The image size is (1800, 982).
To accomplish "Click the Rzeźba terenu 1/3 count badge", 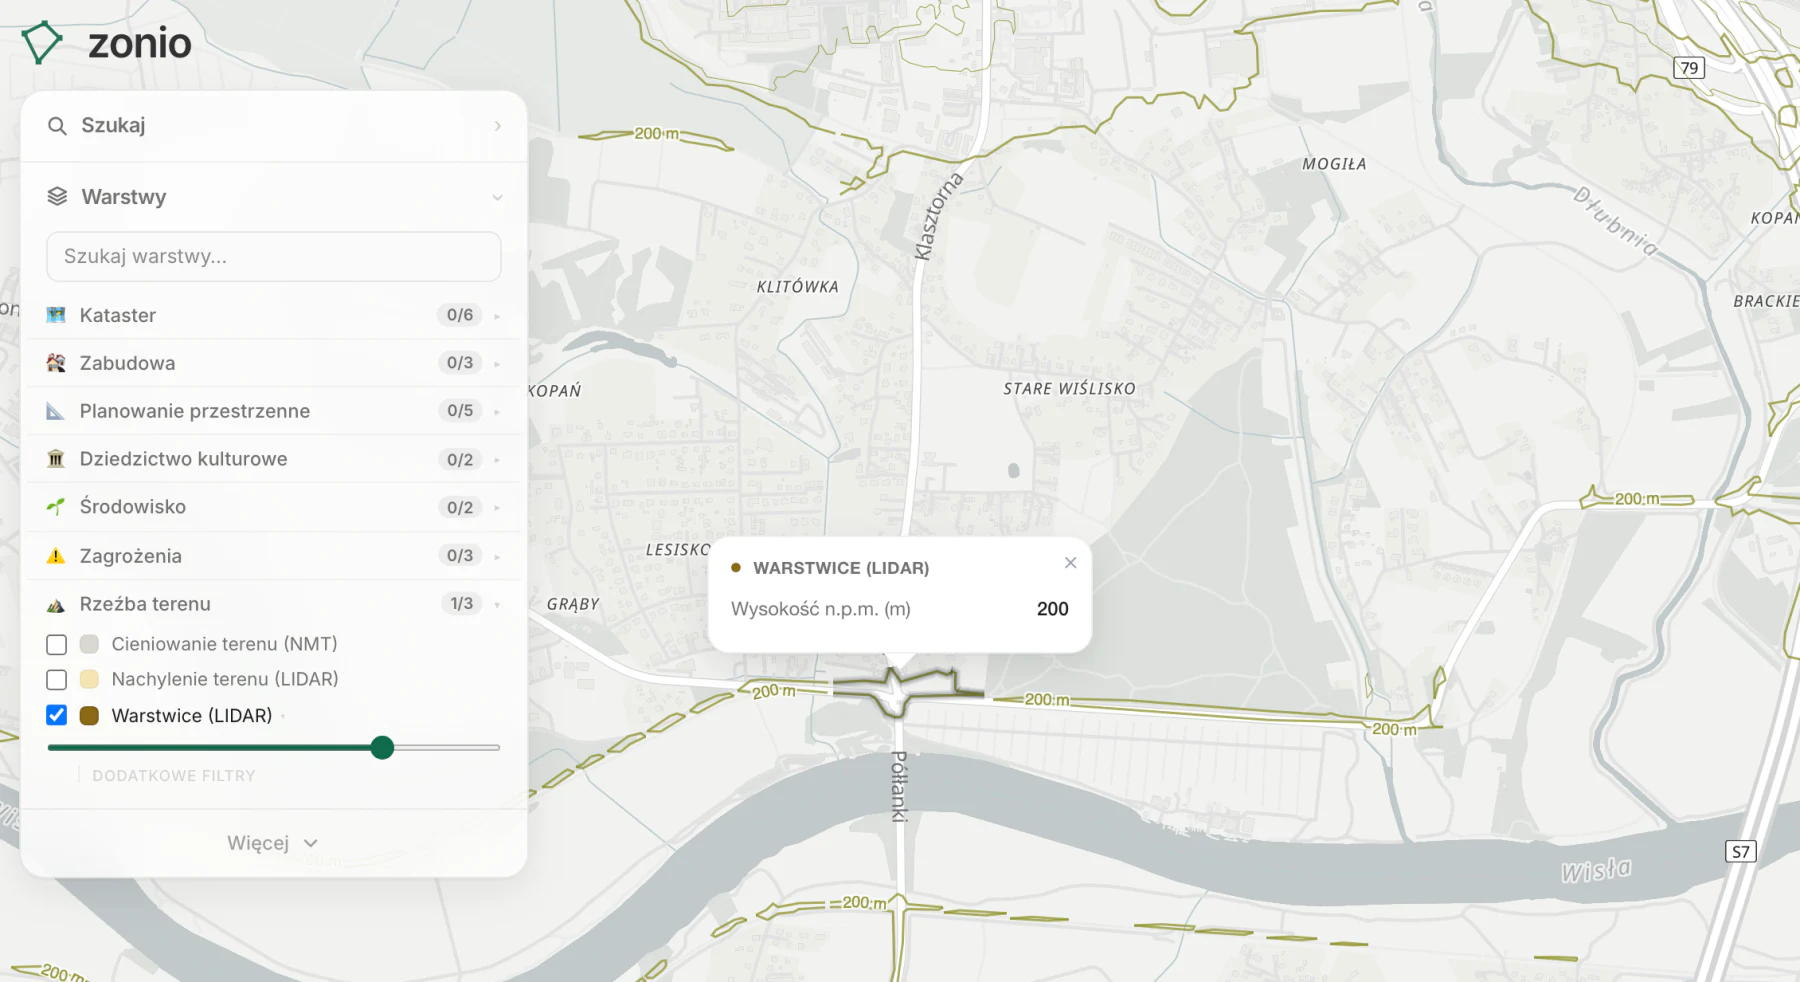I will (x=461, y=604).
